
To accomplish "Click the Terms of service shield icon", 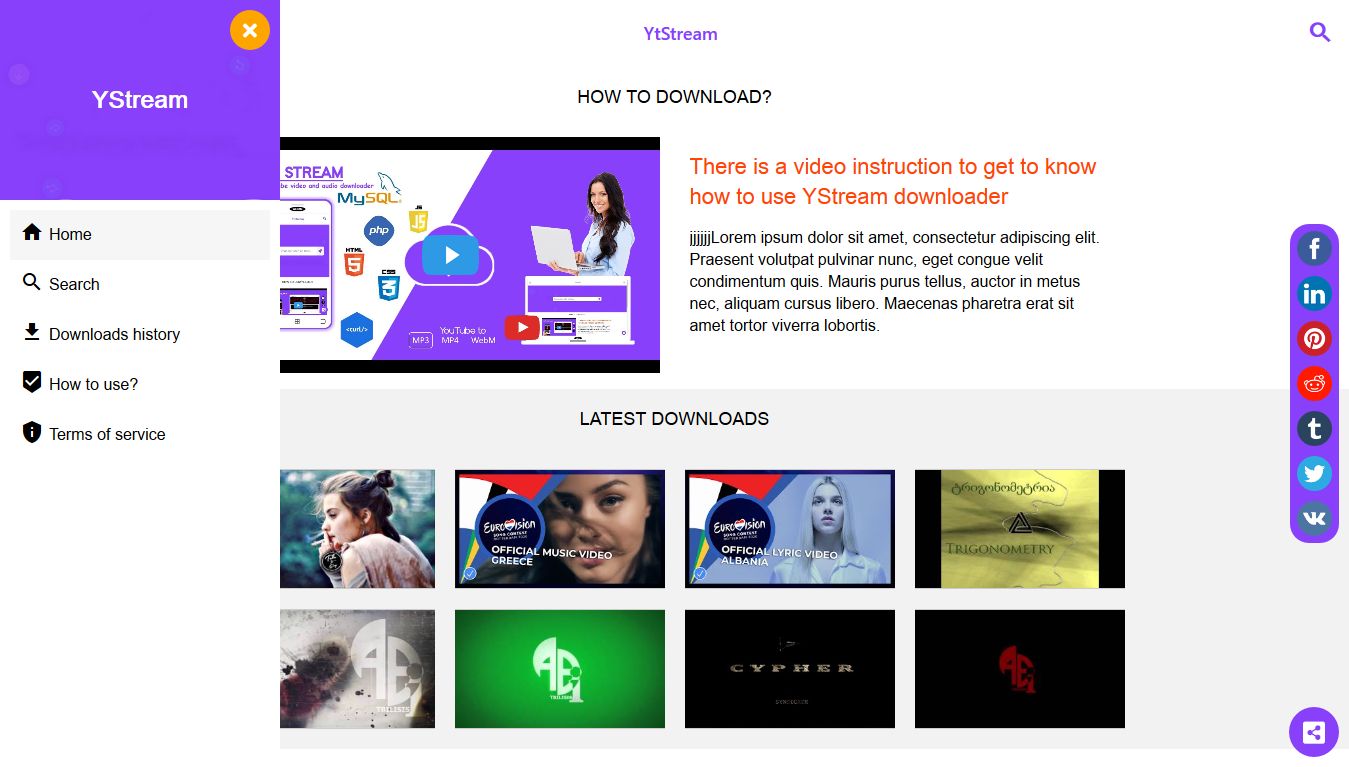I will point(32,433).
